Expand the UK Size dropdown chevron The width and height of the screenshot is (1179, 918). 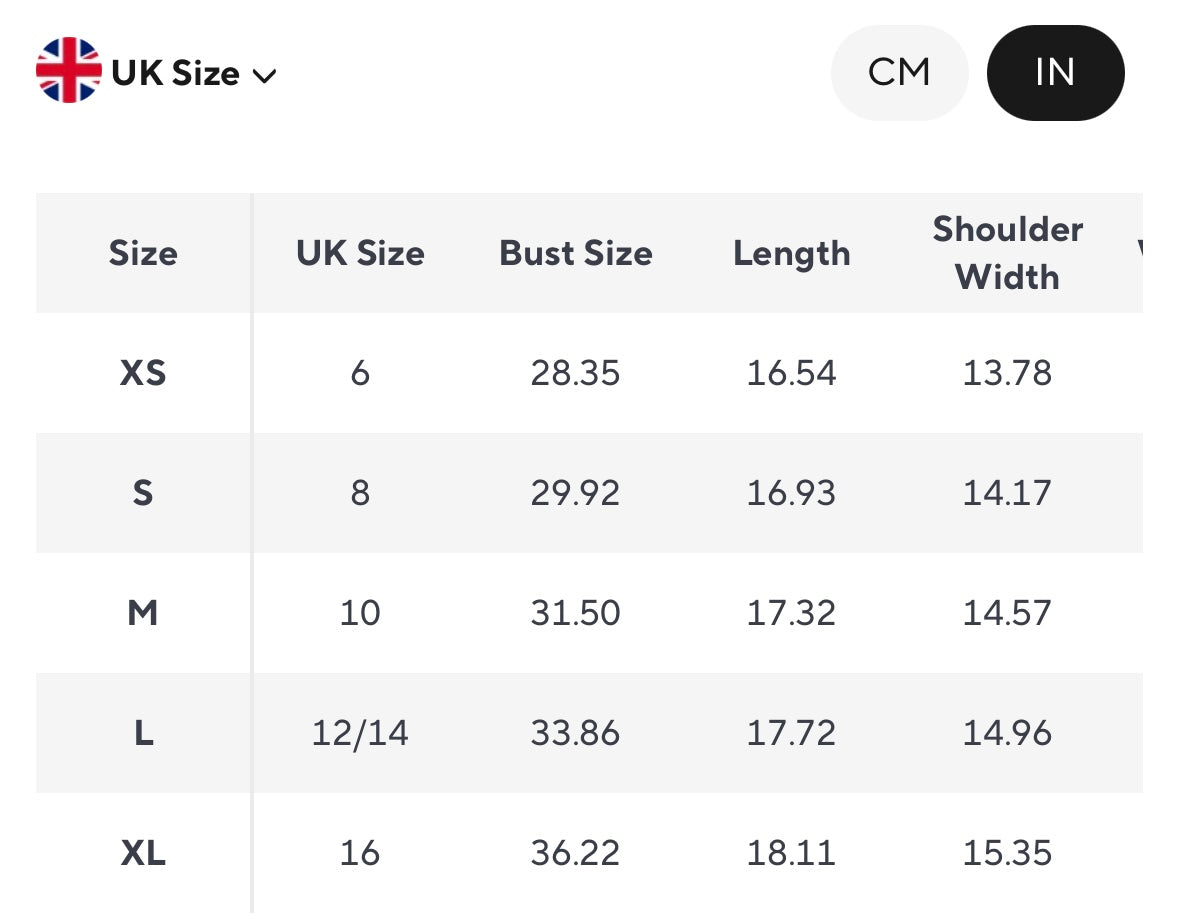(265, 76)
